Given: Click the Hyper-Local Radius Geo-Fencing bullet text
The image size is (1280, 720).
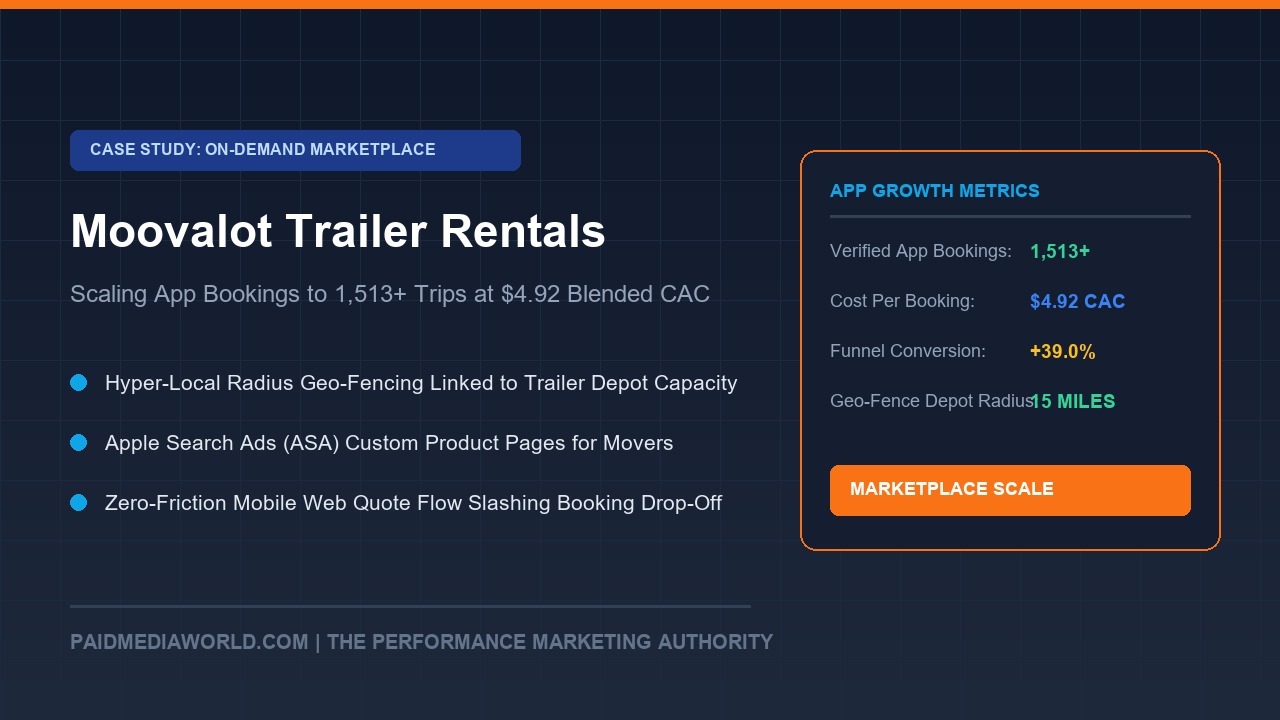Looking at the screenshot, I should click(421, 383).
